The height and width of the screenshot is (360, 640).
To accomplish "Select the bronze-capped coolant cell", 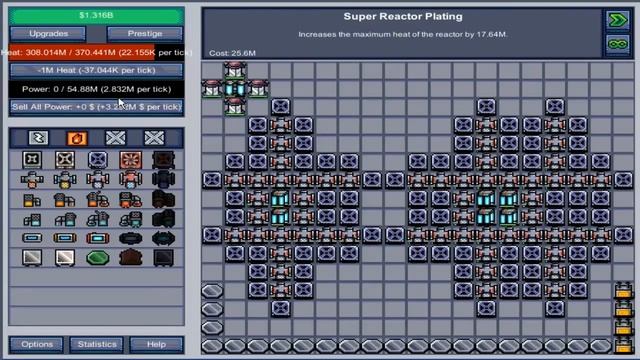I will click(65, 238).
